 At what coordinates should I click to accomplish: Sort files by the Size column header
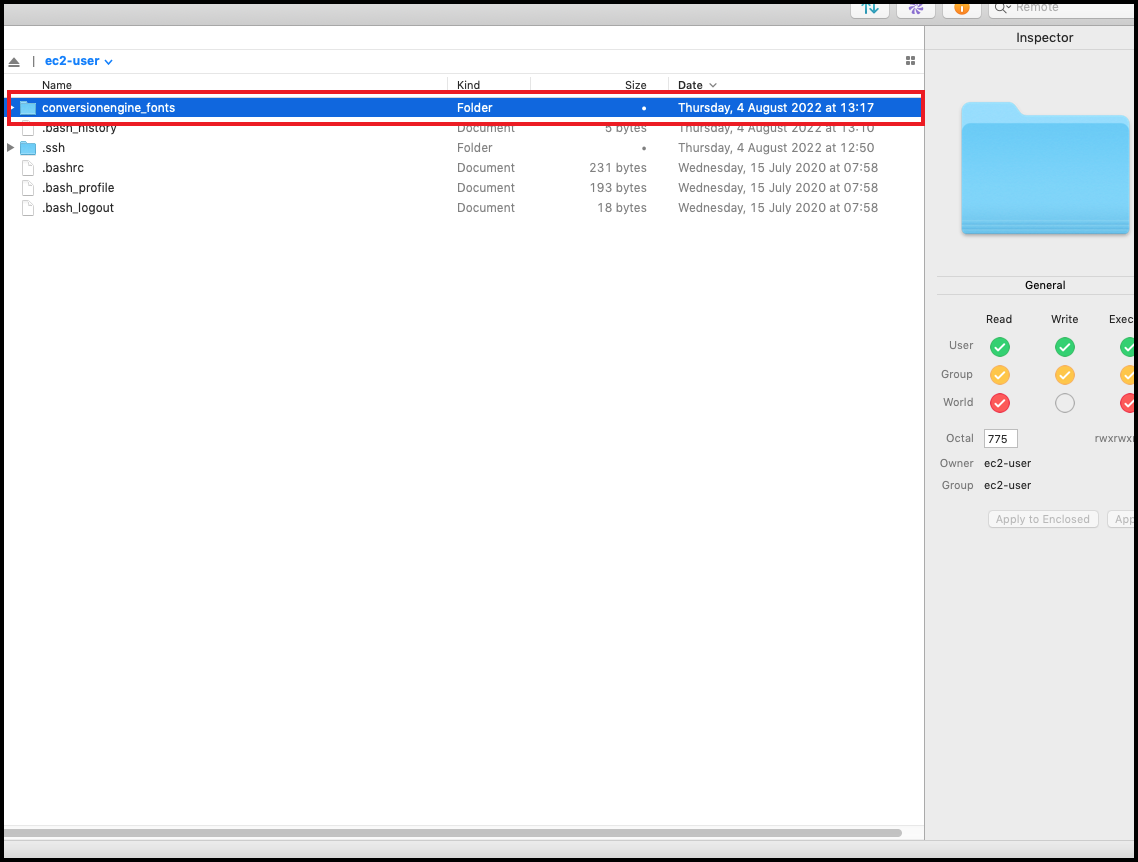tap(635, 85)
